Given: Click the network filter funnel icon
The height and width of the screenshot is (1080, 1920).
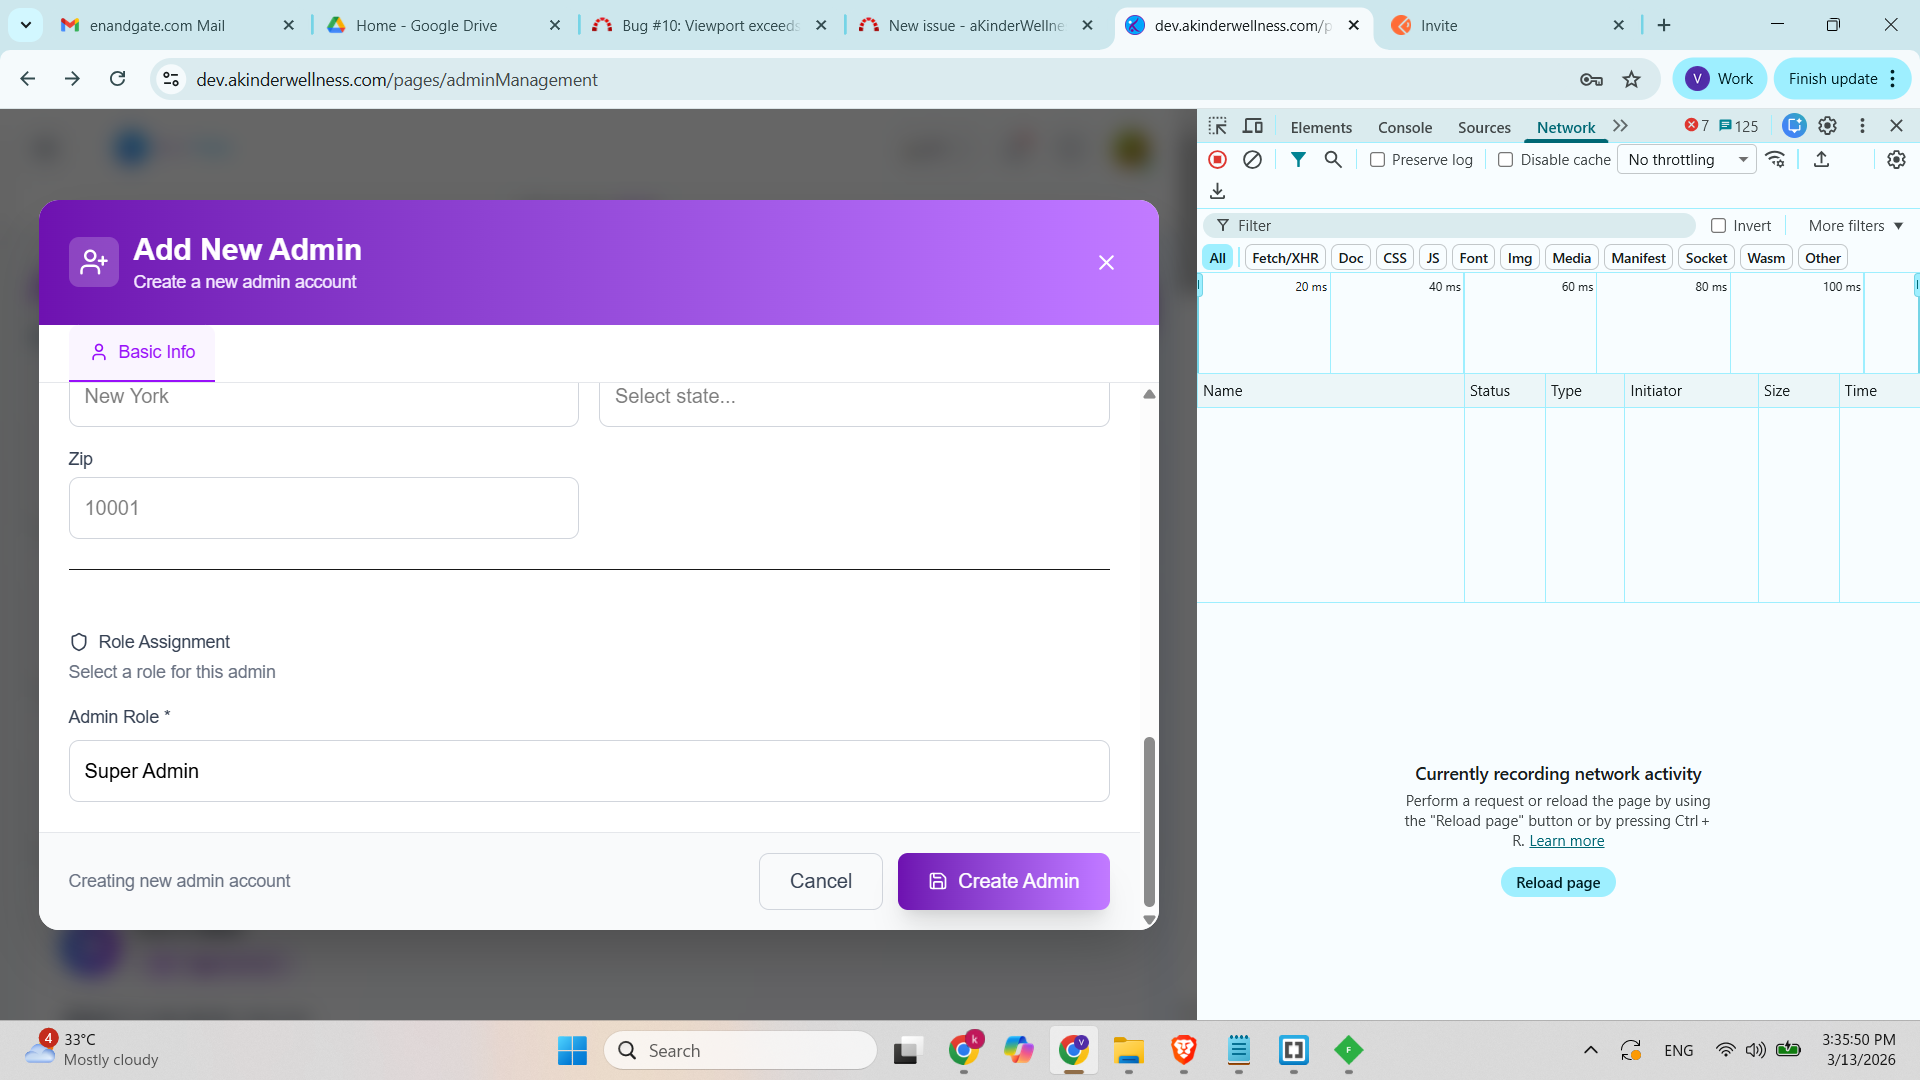Looking at the screenshot, I should [x=1298, y=160].
